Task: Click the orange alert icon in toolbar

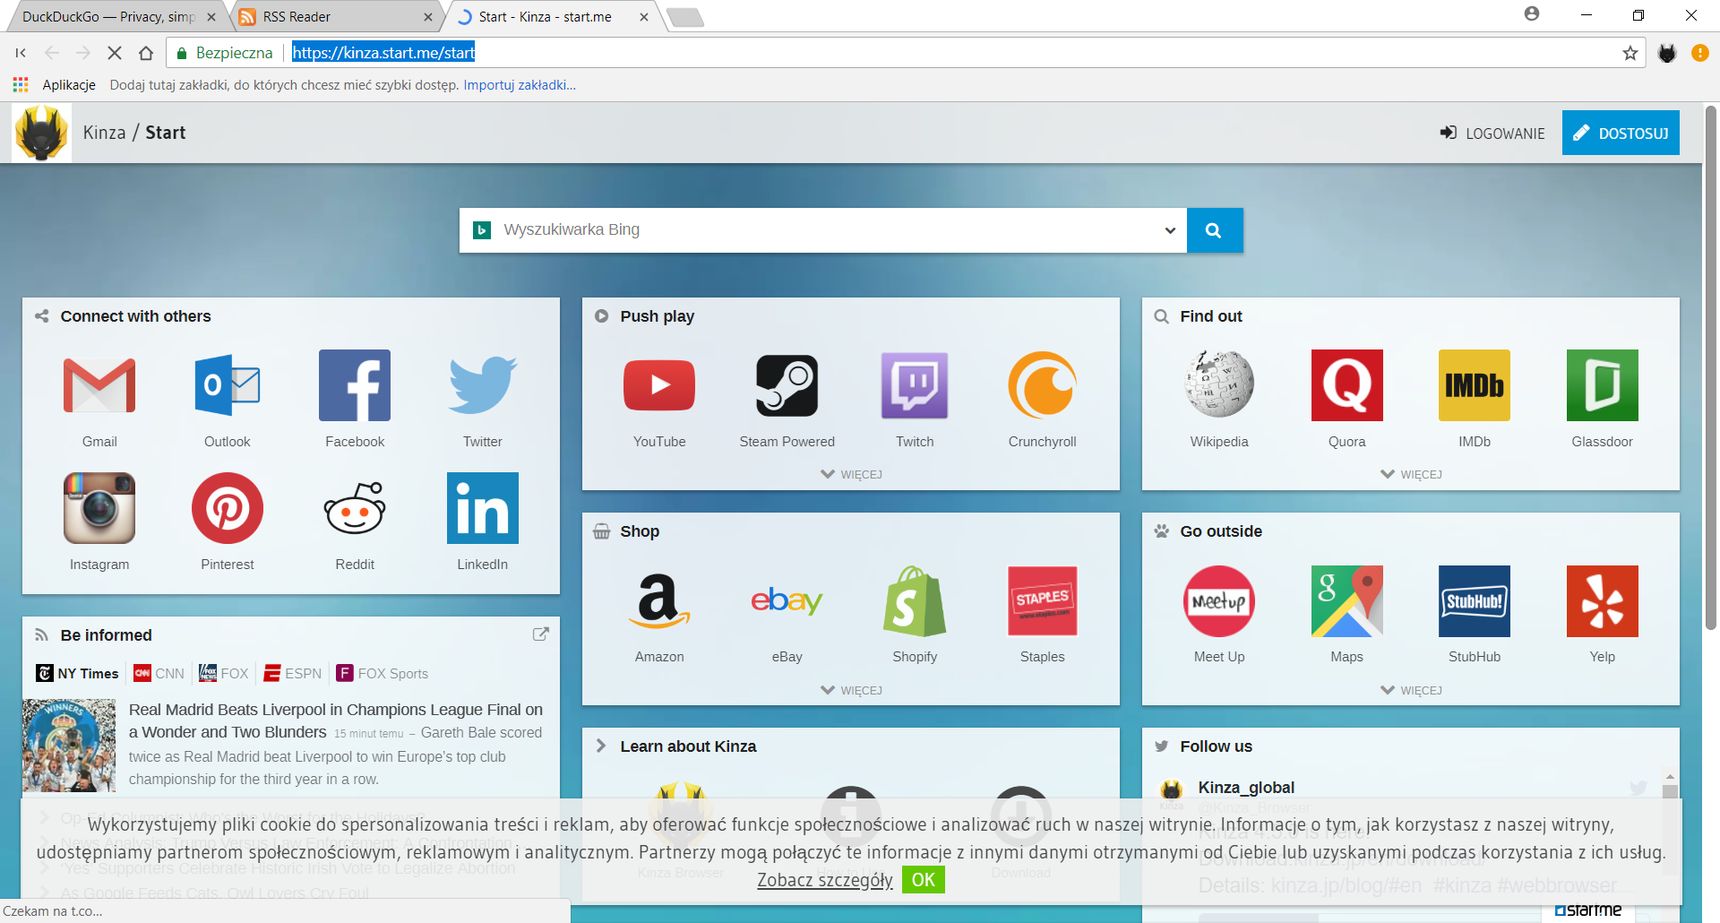Action: pos(1700,53)
